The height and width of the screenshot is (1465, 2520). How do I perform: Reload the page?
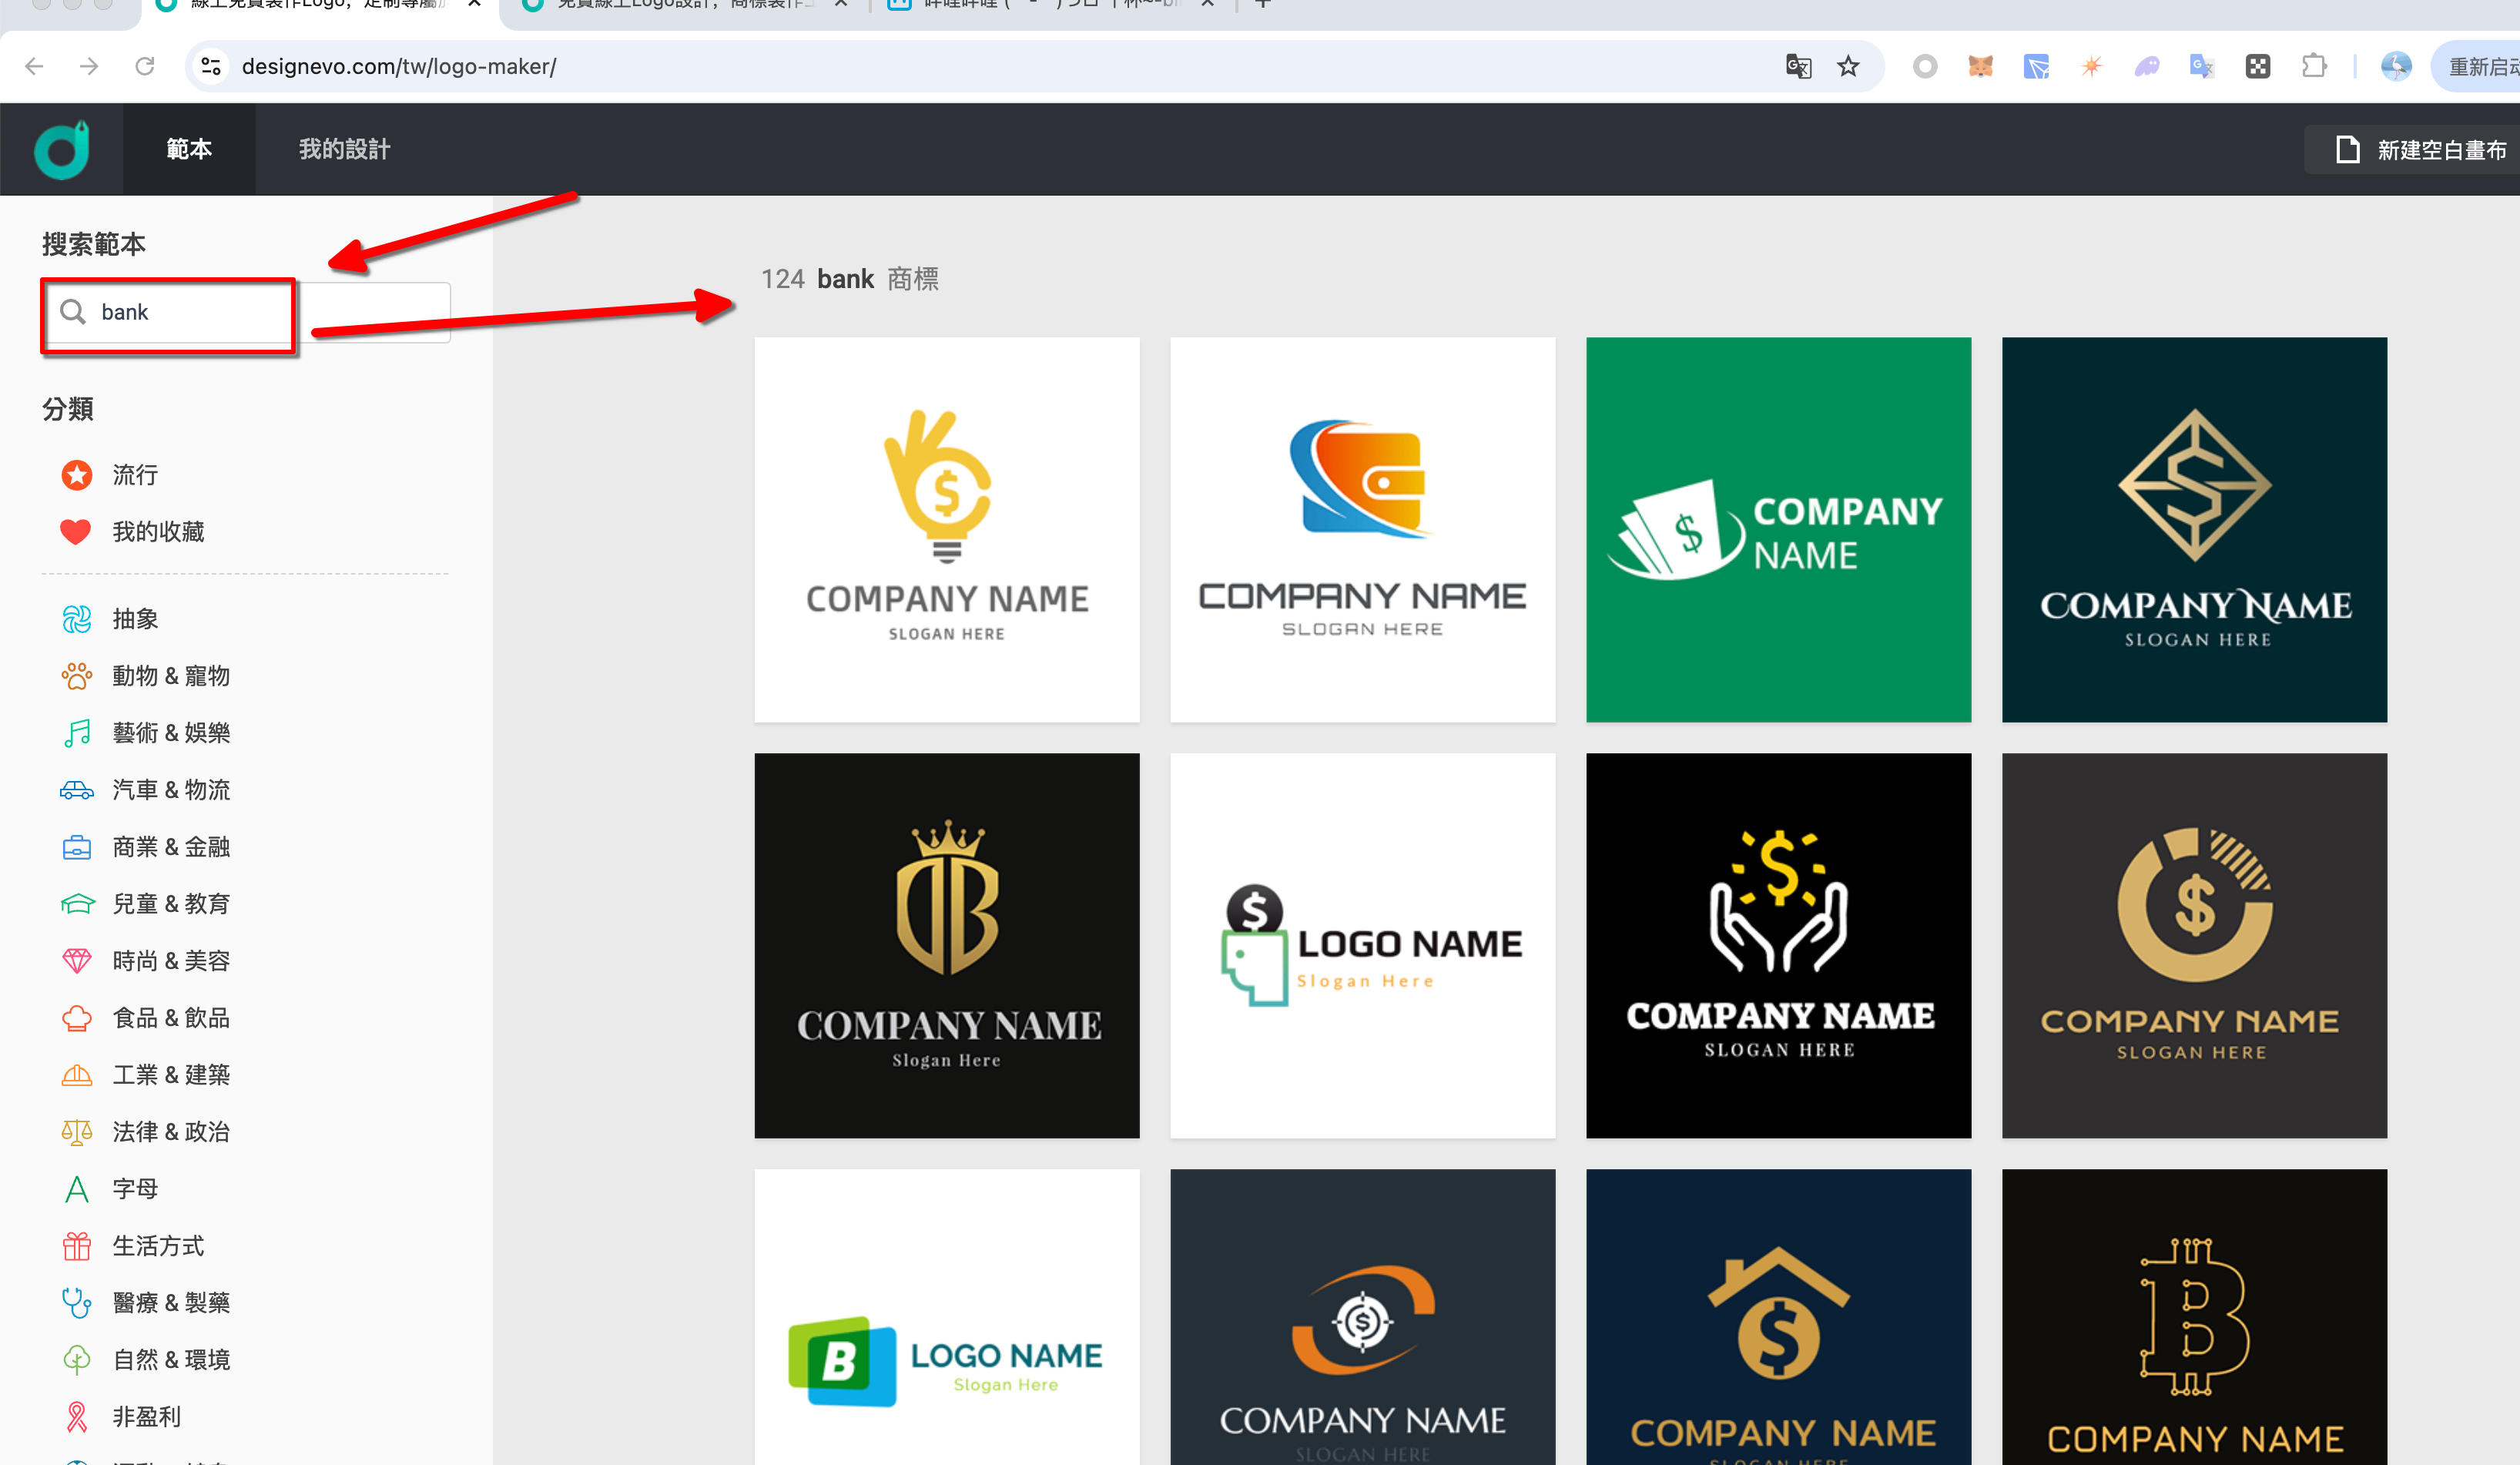click(145, 67)
